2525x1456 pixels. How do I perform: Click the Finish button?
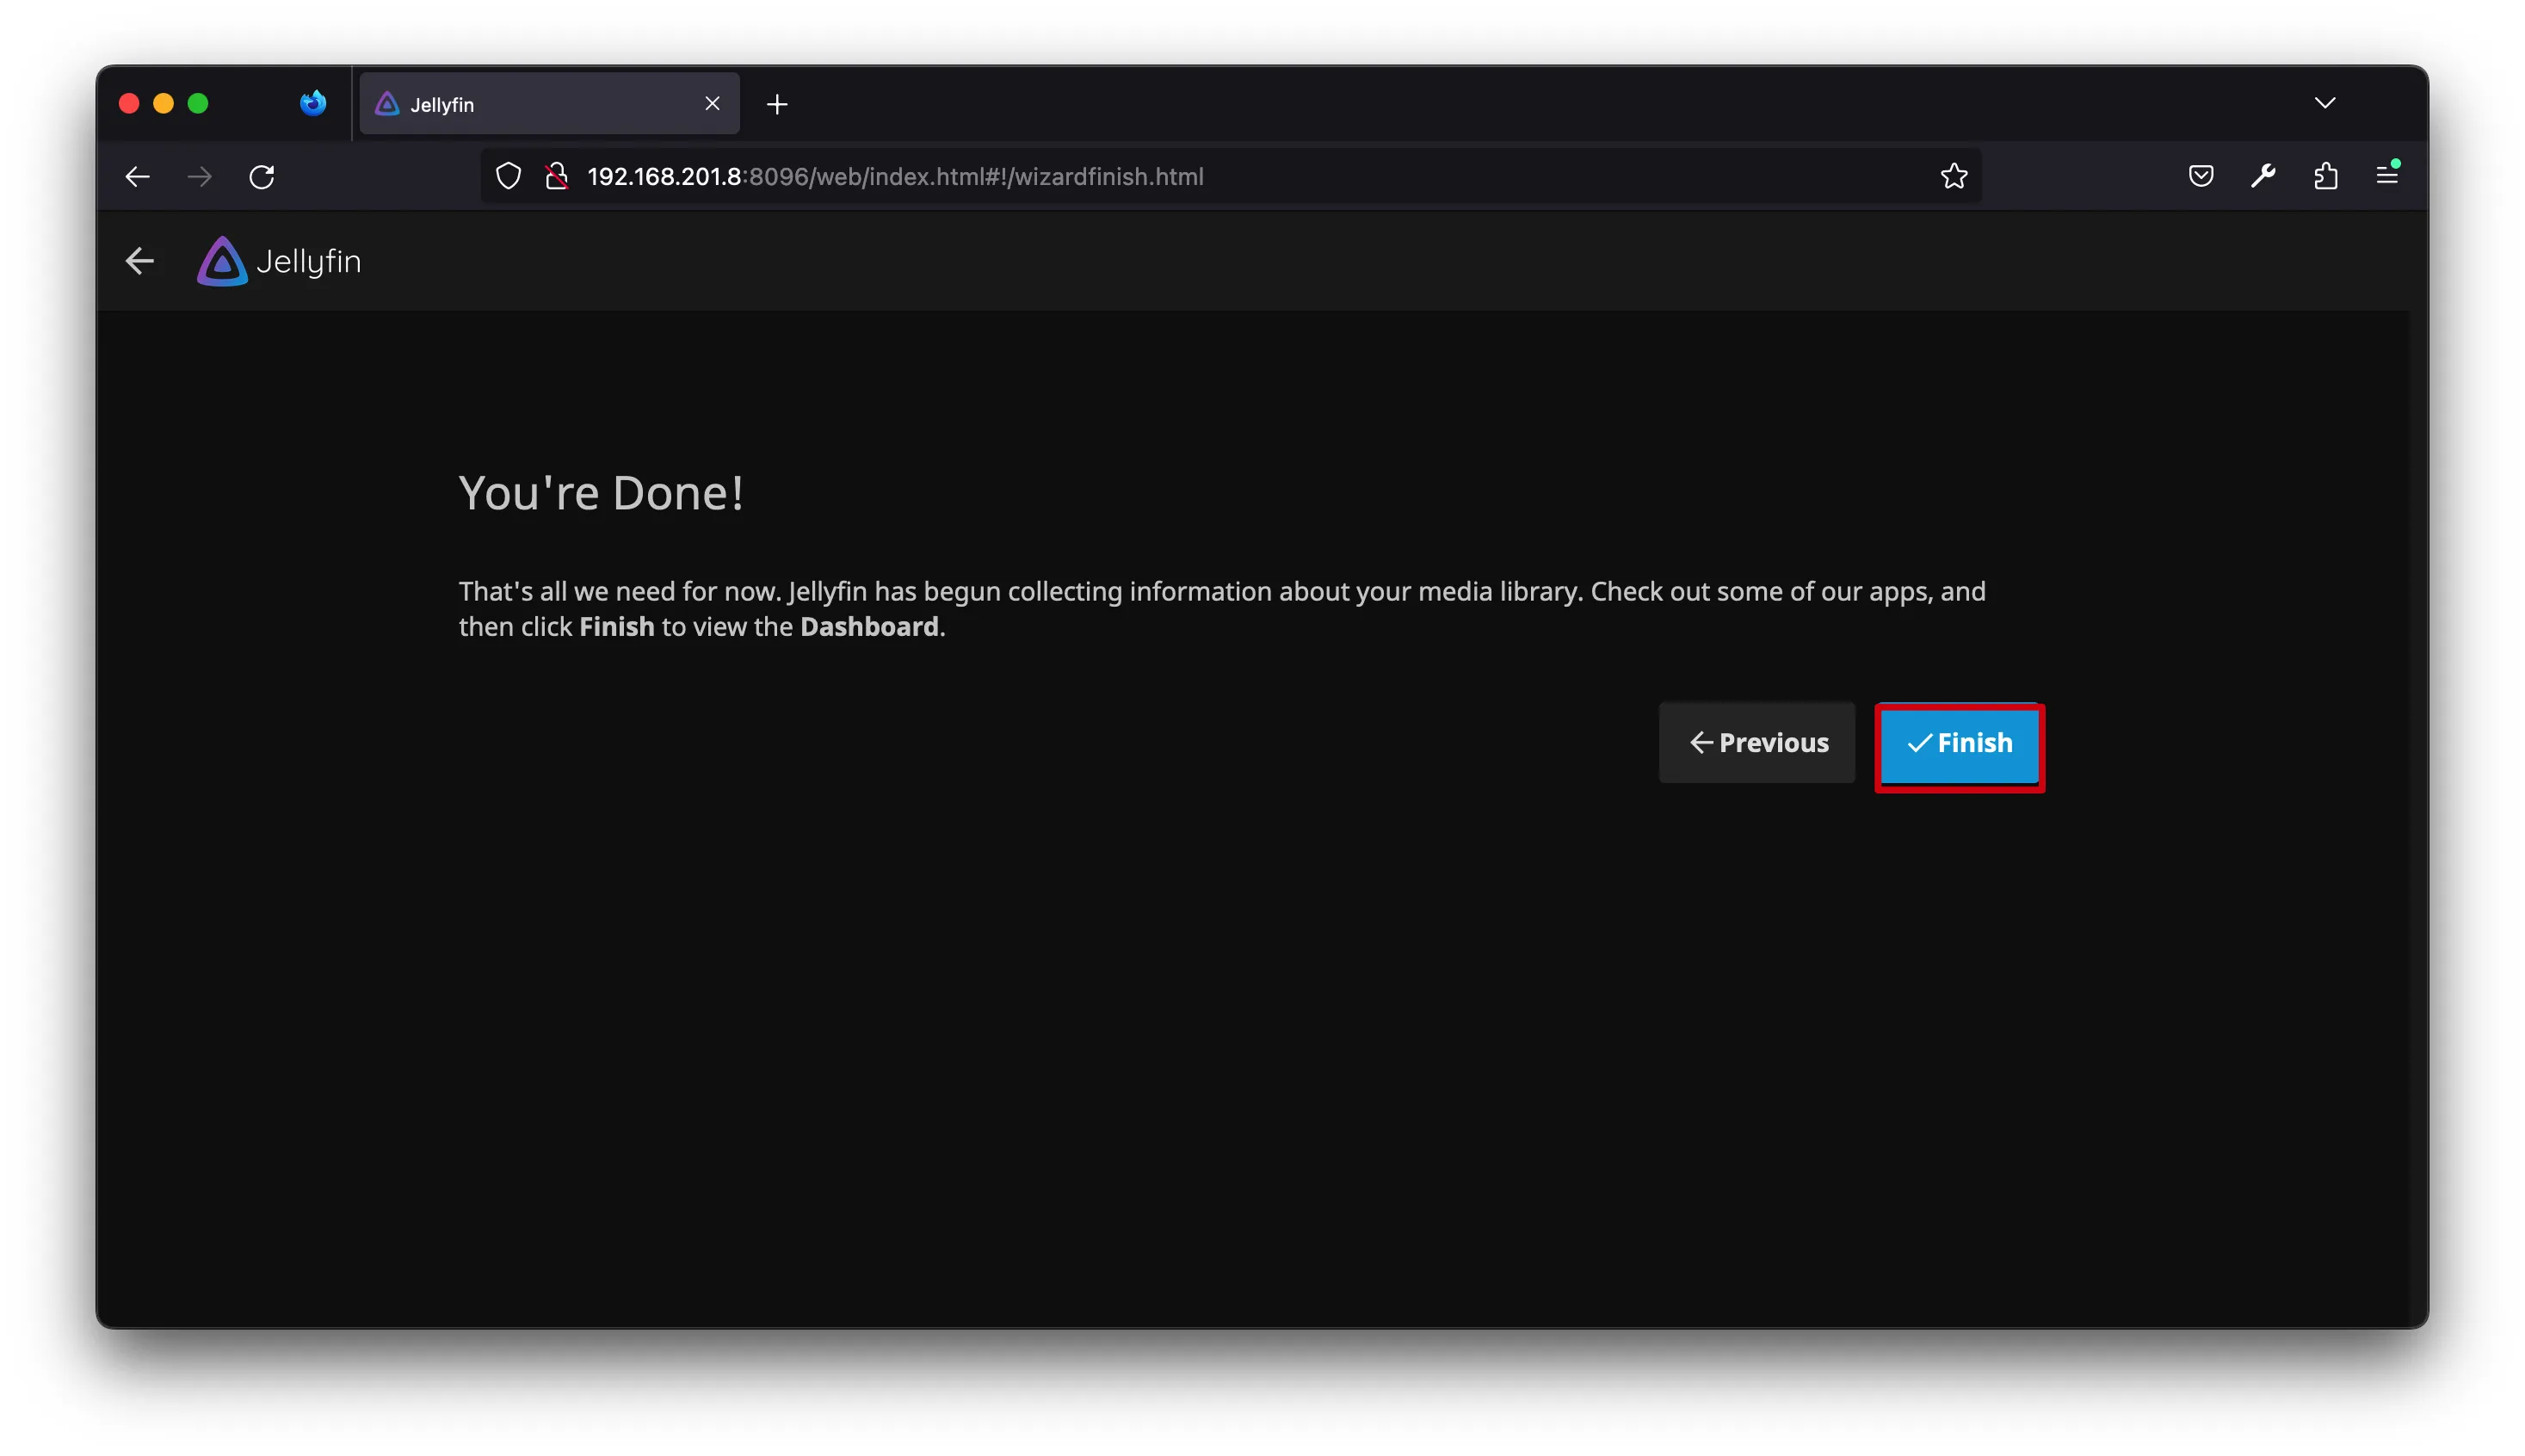(1958, 743)
